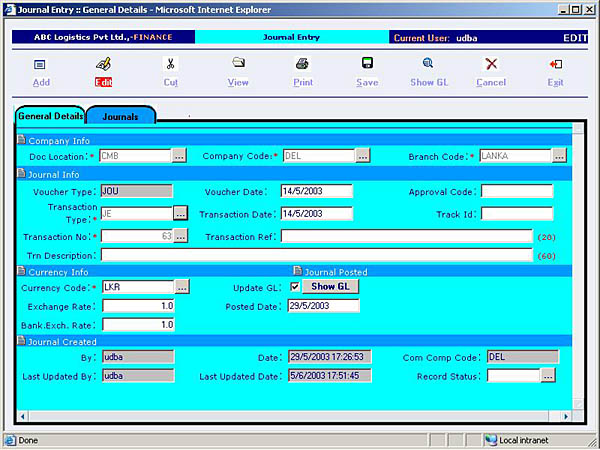Click the Save disk icon
Screen dimensions: 600x450
[x=367, y=64]
